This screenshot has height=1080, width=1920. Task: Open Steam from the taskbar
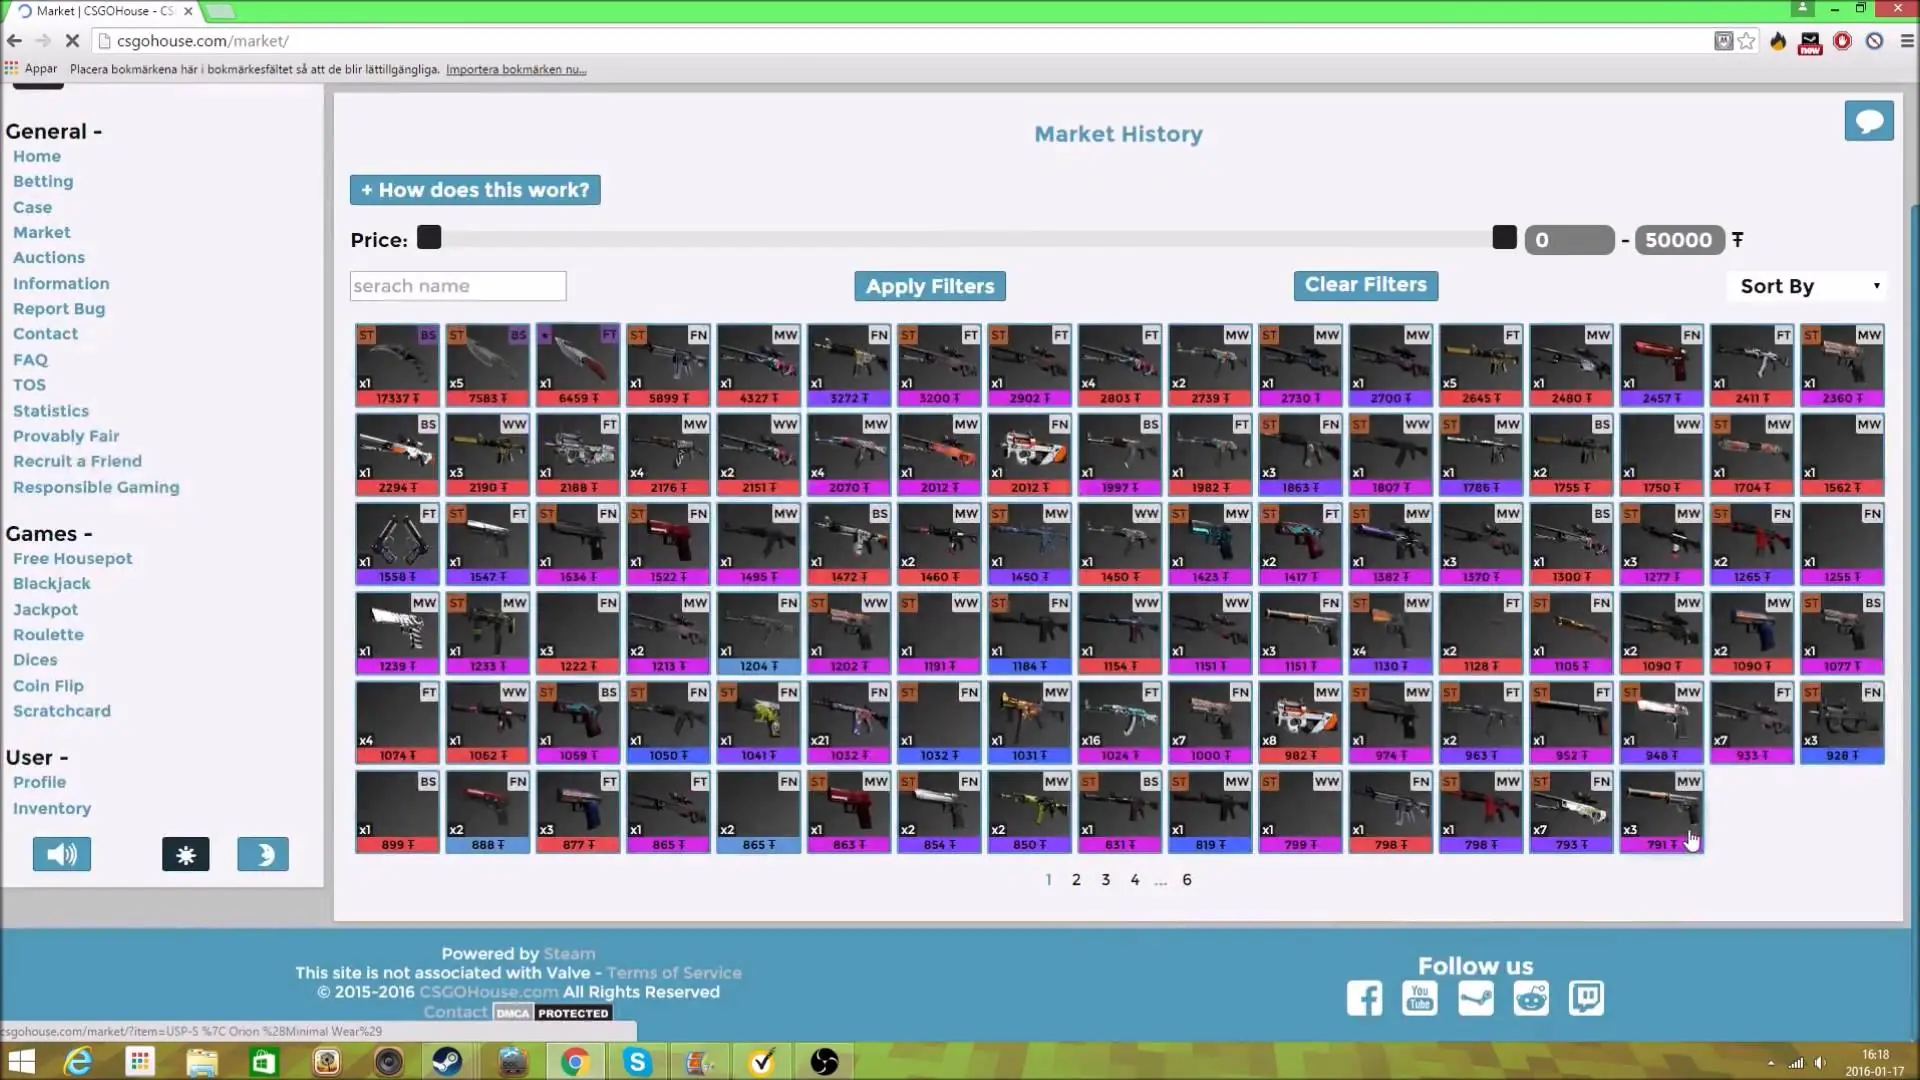(447, 1061)
